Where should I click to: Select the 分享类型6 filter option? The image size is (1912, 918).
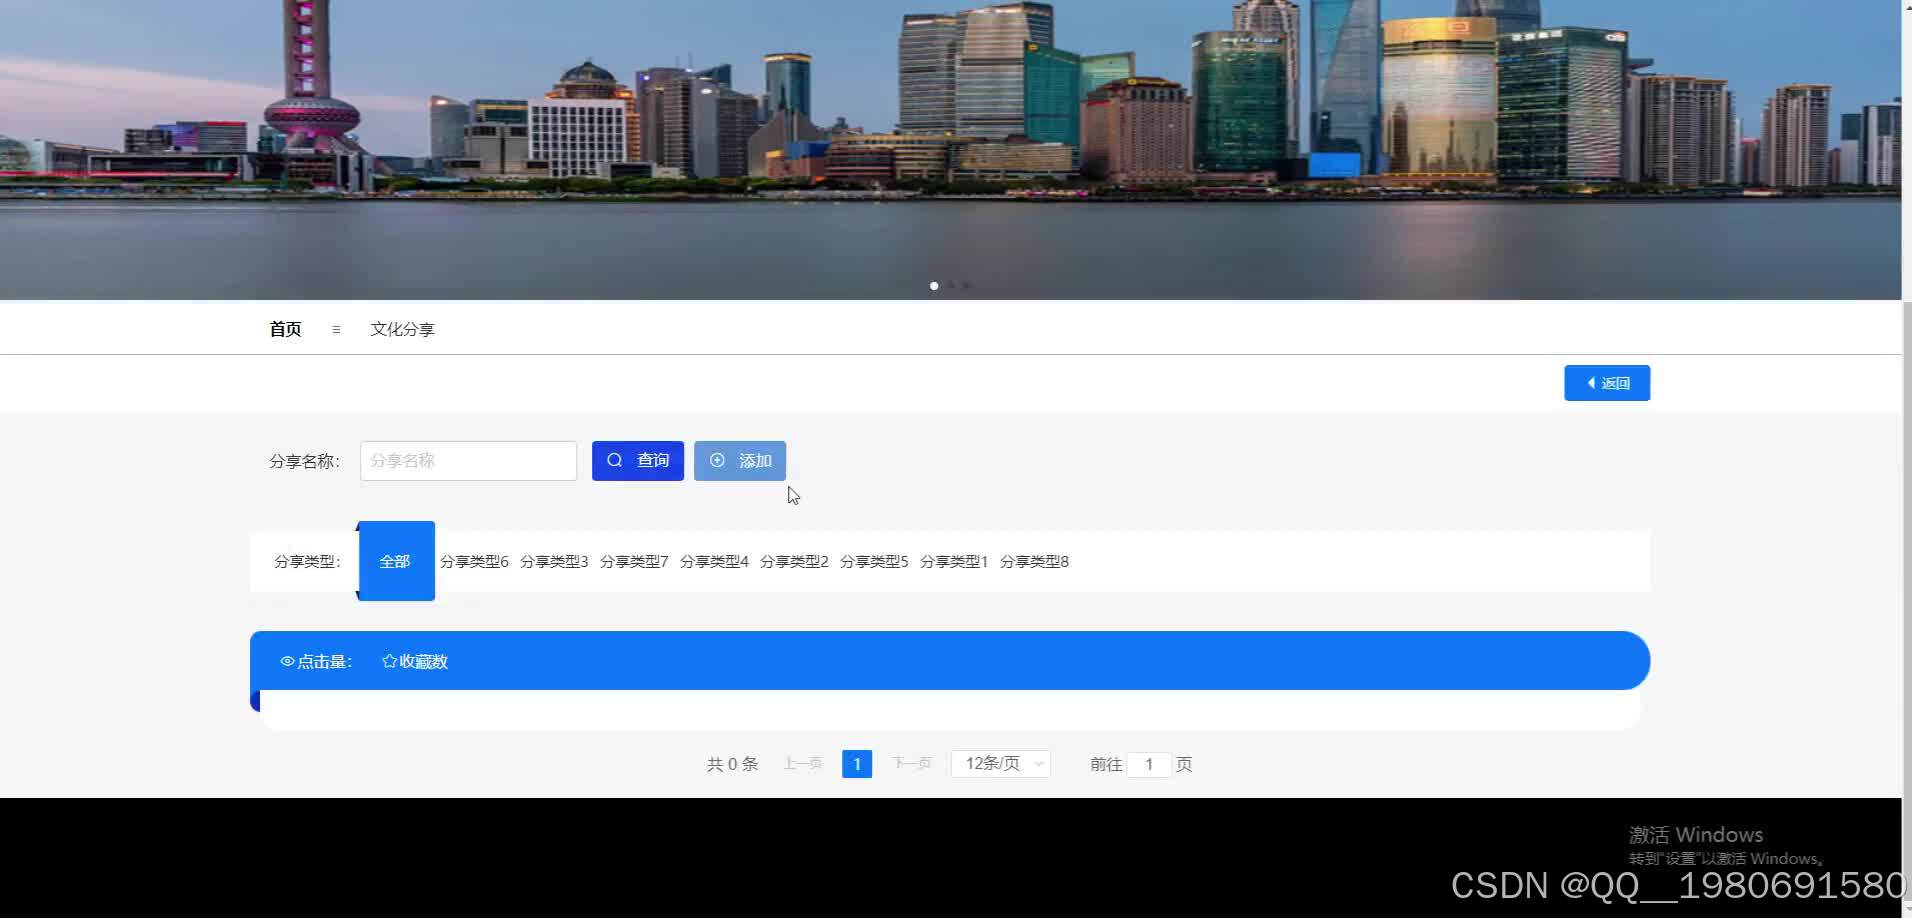pos(474,561)
